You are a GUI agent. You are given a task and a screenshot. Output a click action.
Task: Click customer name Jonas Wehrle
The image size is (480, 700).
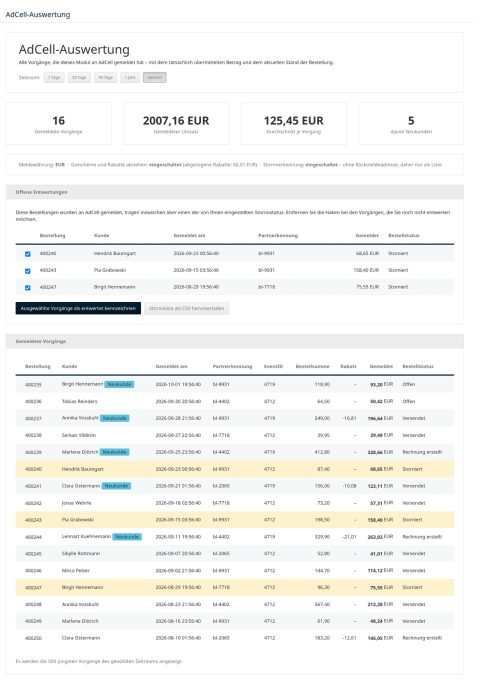click(x=76, y=503)
